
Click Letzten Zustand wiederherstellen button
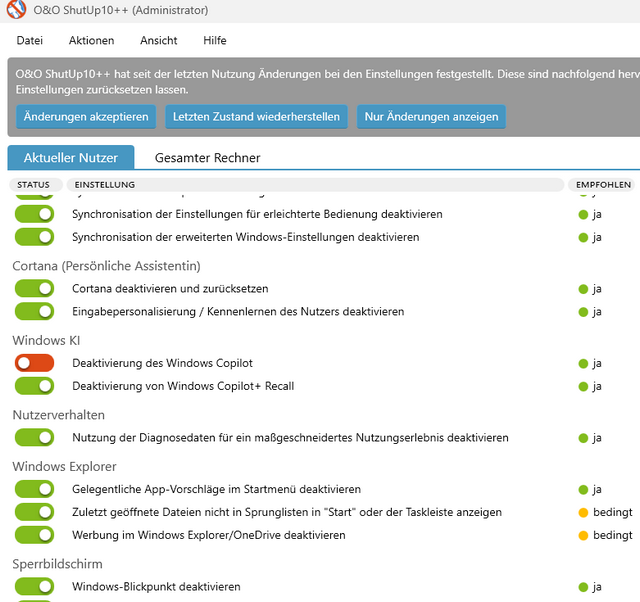(x=256, y=117)
